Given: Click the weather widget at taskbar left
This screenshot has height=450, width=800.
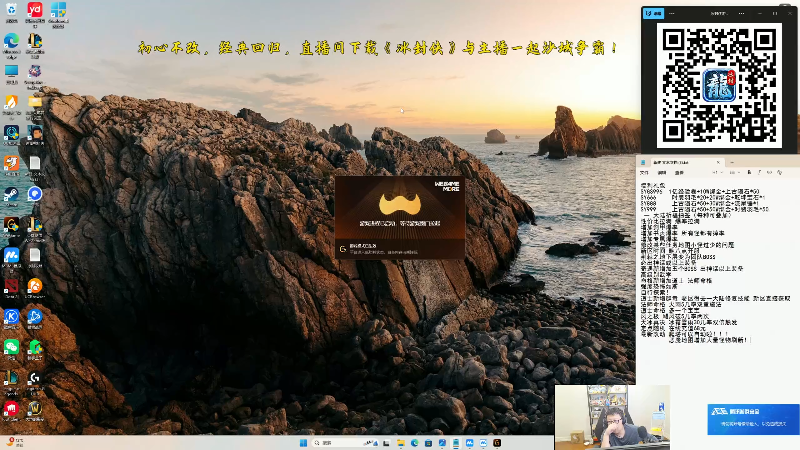Looking at the screenshot, I should tap(15, 442).
